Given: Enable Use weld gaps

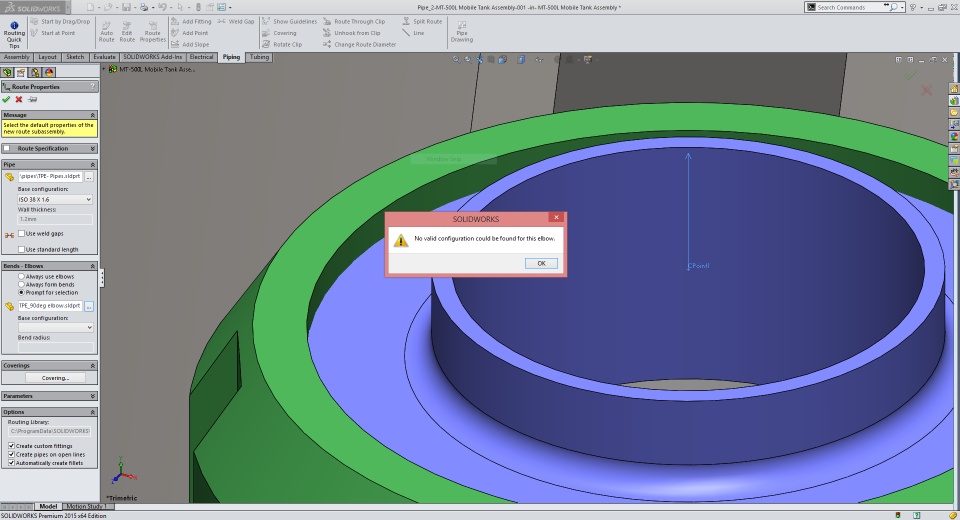Looking at the screenshot, I should [x=21, y=233].
